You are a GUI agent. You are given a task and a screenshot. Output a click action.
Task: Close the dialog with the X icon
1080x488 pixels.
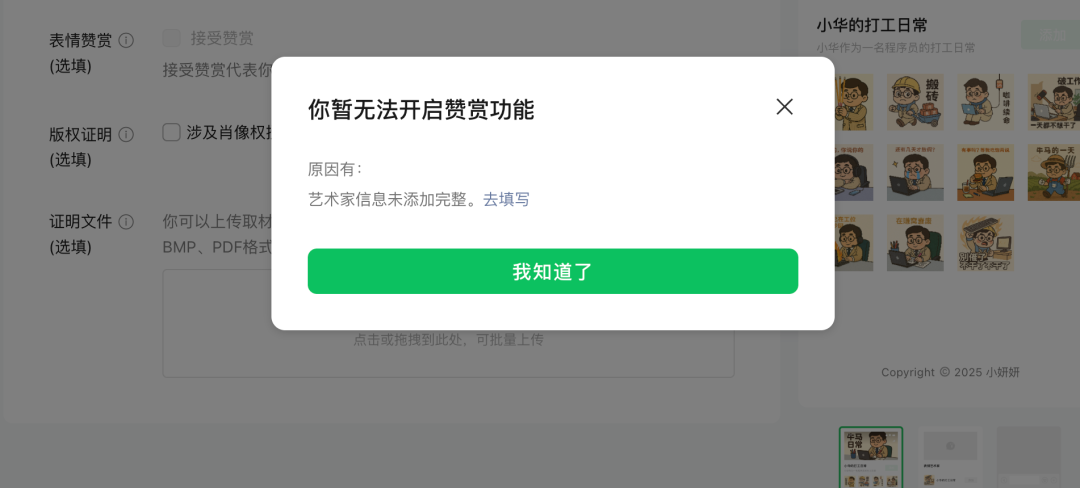[785, 107]
